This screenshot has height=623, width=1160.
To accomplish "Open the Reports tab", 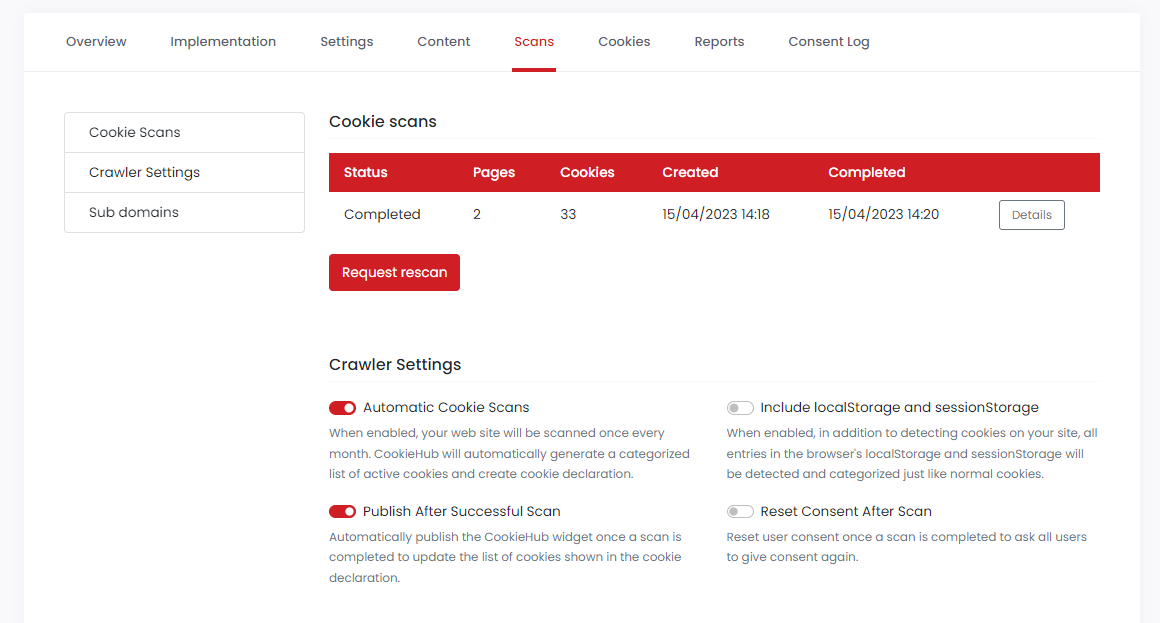I will [719, 41].
